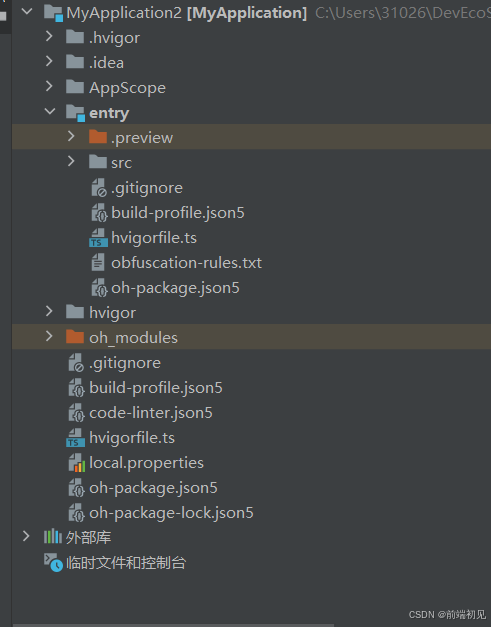Click the entry module folder icon
This screenshot has height=627, width=491.
pos(75,113)
